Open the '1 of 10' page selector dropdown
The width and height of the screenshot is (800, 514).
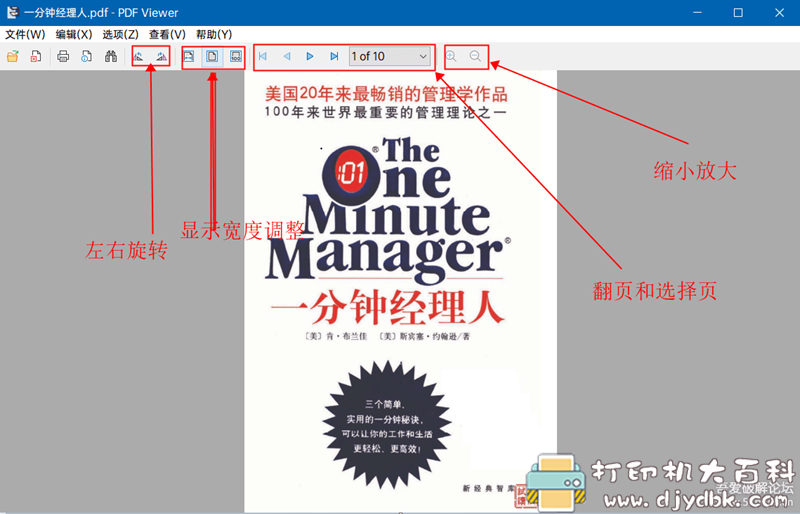pos(389,56)
